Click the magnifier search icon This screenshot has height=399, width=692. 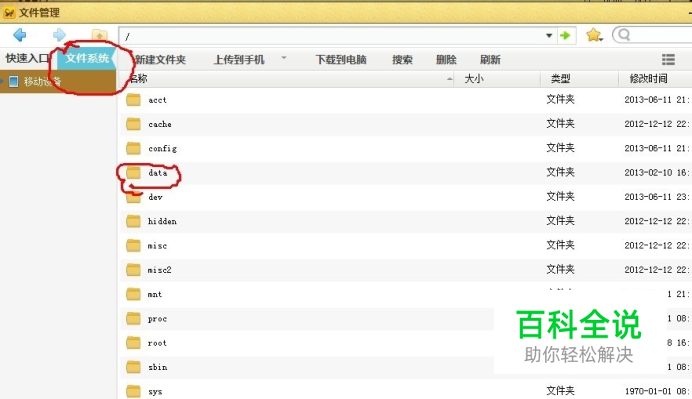(624, 34)
